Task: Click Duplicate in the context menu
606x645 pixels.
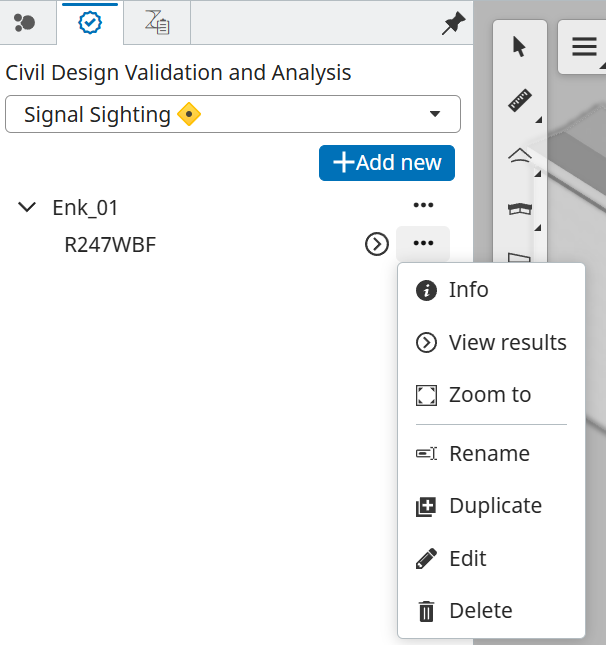Action: (x=495, y=506)
